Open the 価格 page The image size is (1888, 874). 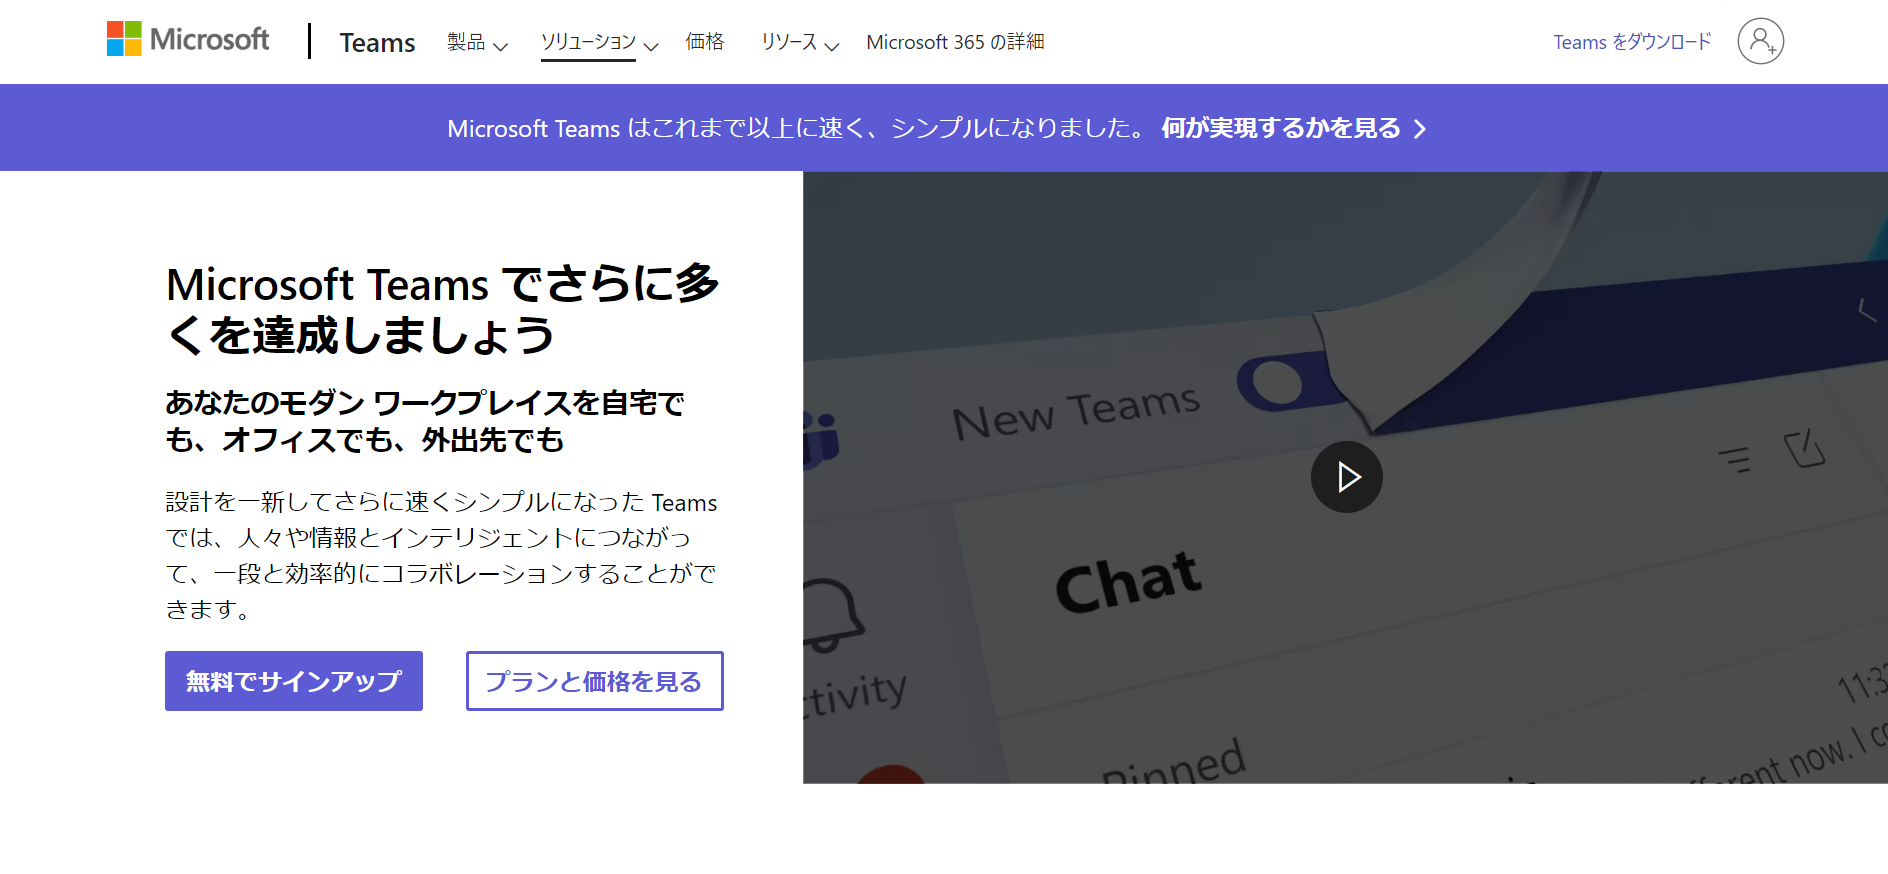point(705,42)
